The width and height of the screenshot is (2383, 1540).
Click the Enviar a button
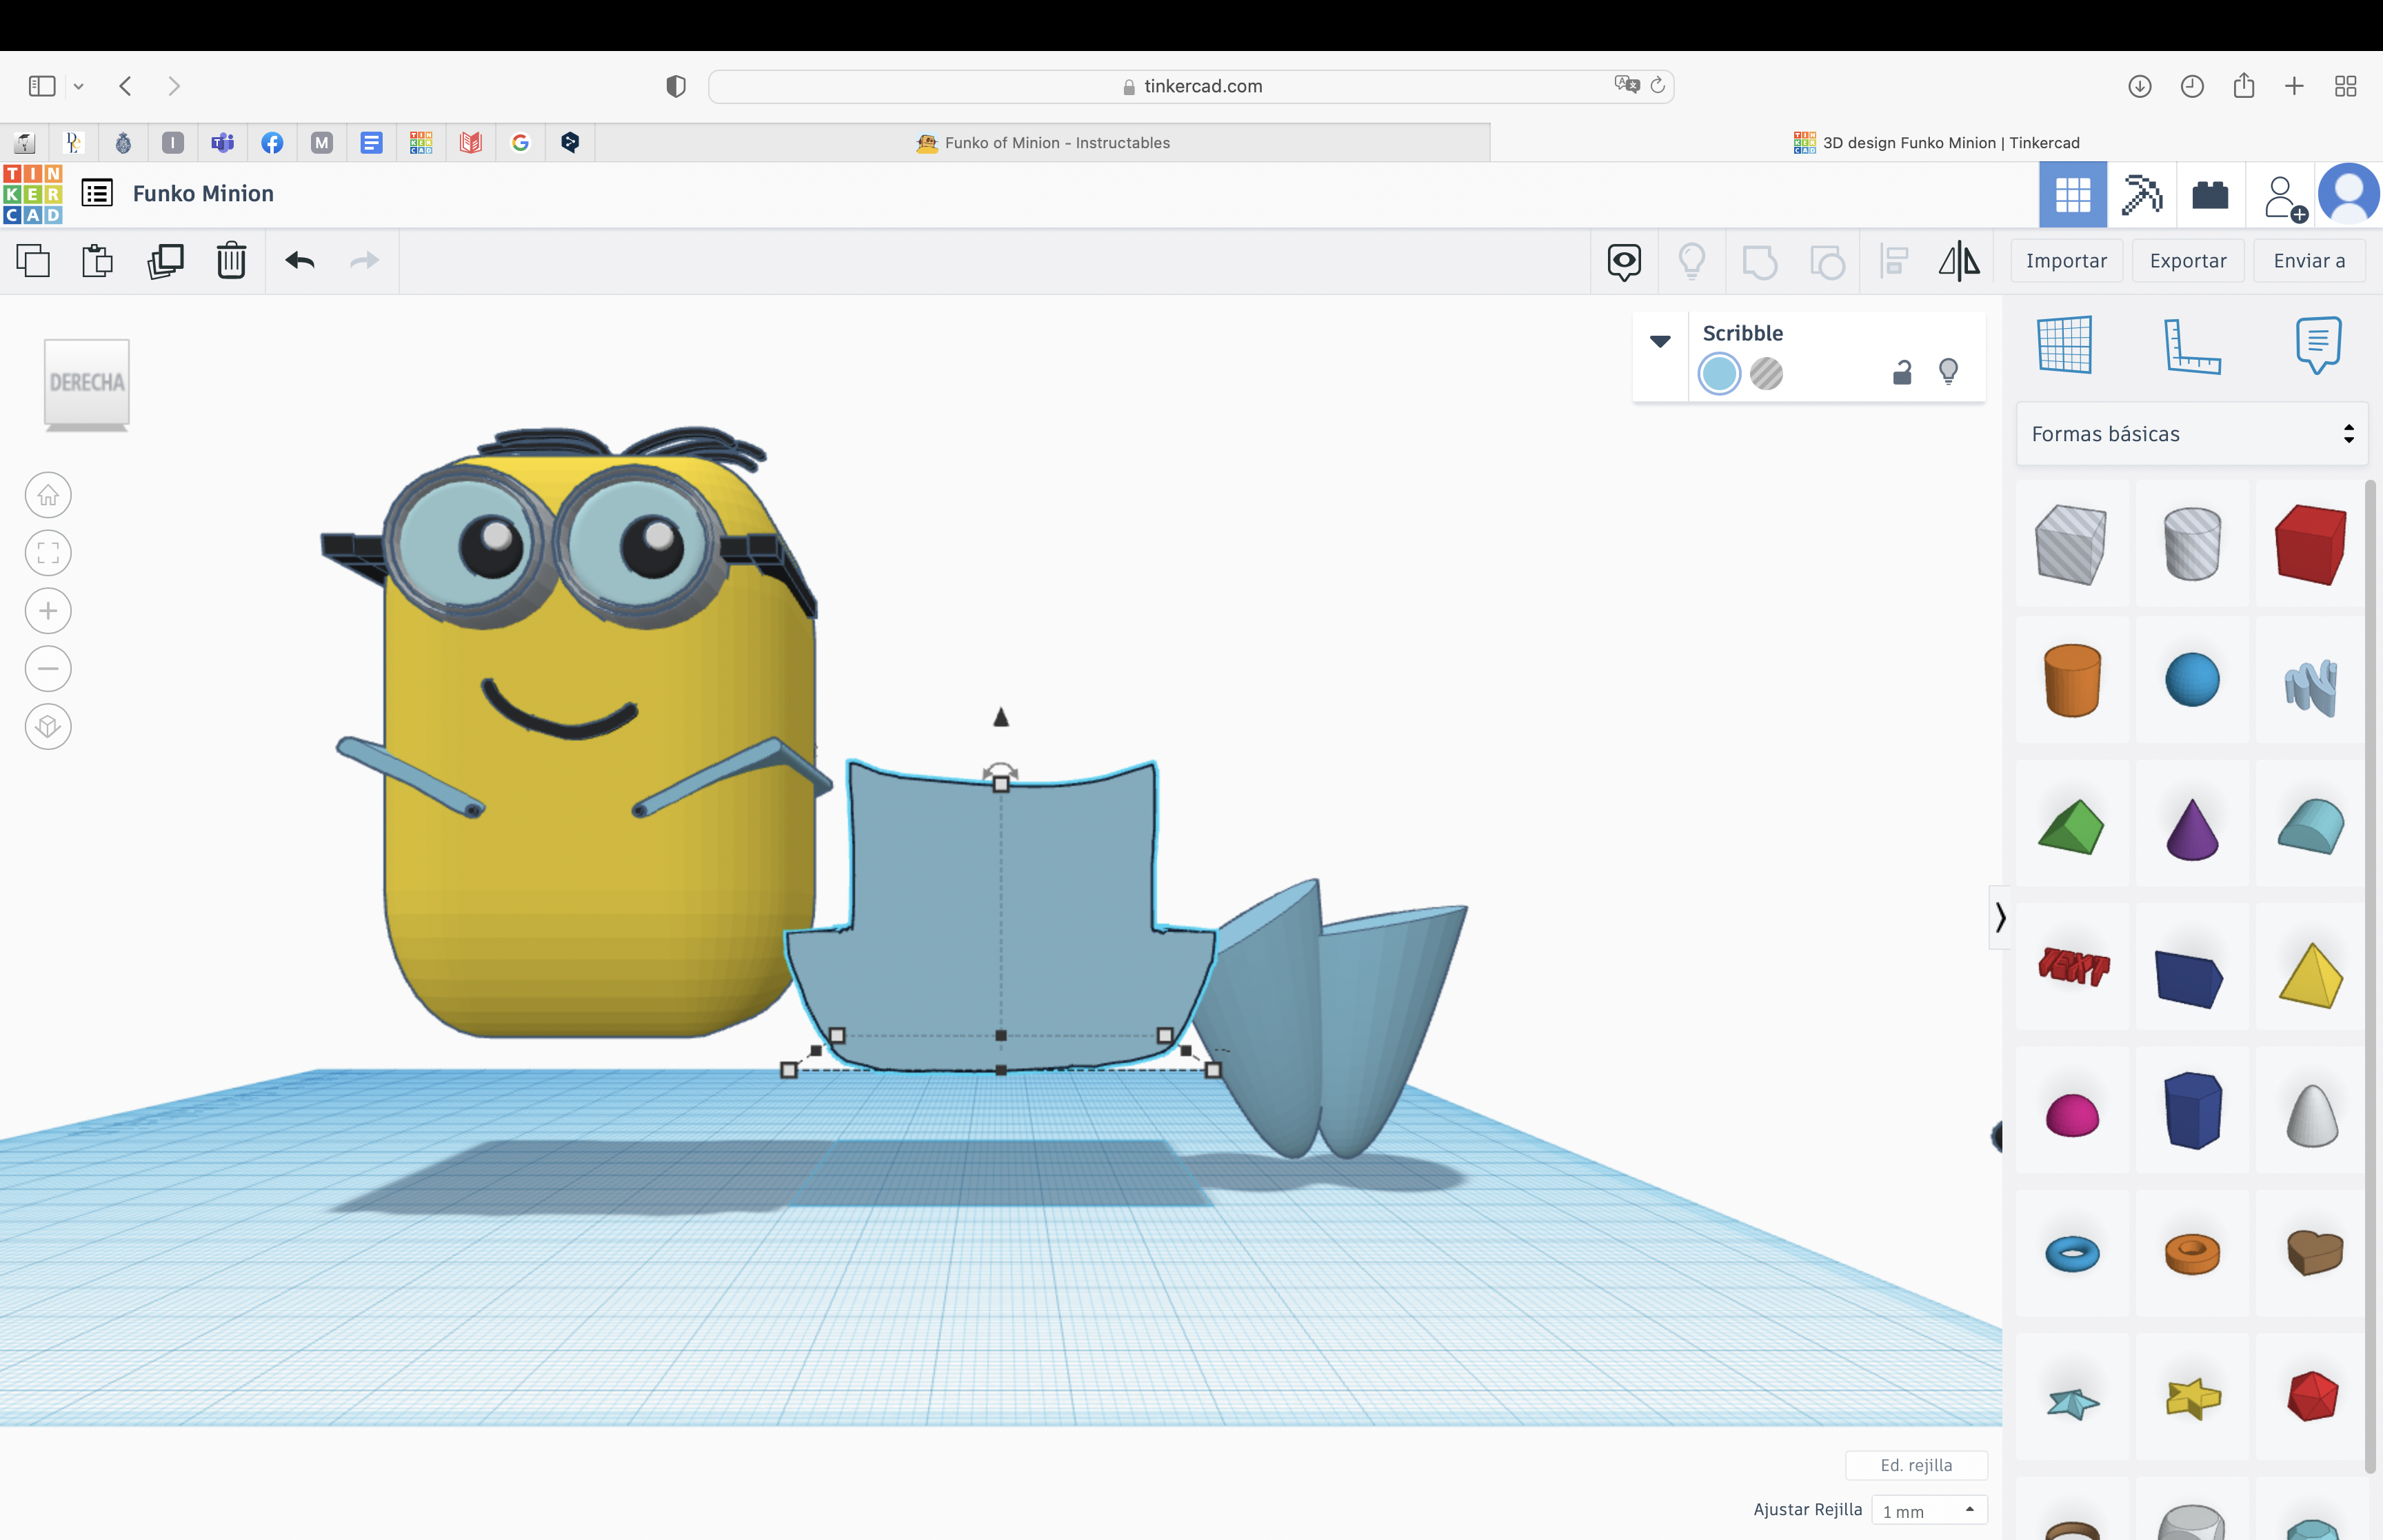[x=2309, y=261]
